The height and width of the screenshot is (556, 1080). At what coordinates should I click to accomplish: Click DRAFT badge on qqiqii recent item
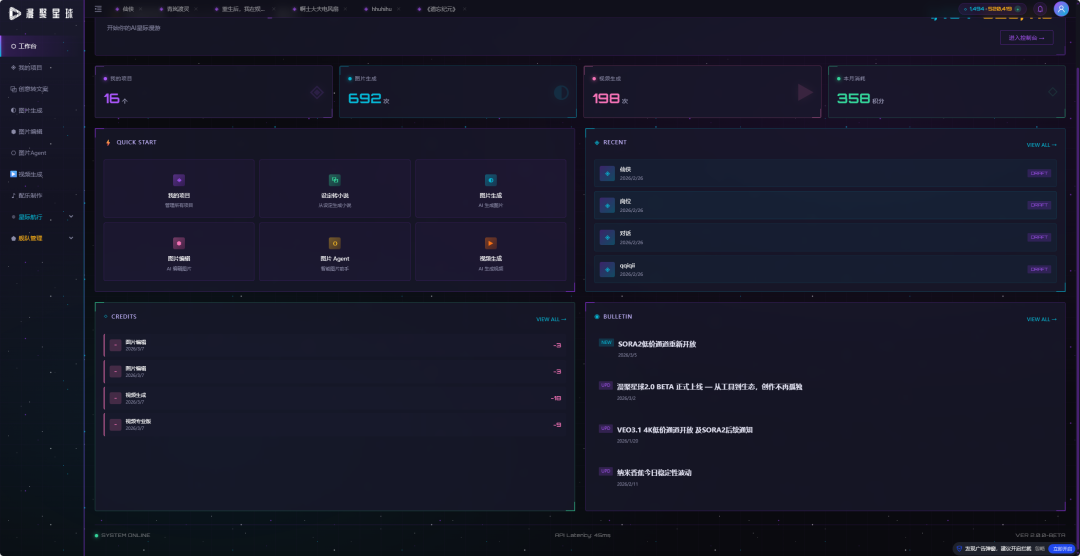point(1039,269)
